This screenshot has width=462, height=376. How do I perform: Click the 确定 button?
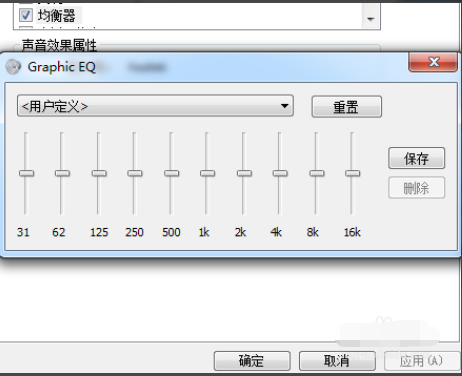(252, 361)
